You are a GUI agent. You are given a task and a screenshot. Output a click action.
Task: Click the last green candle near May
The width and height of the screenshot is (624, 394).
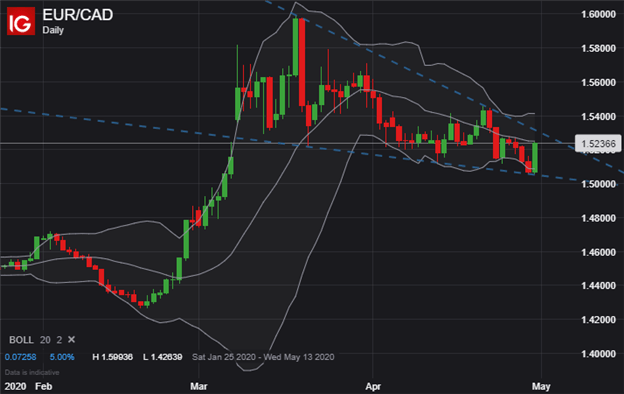tap(534, 158)
